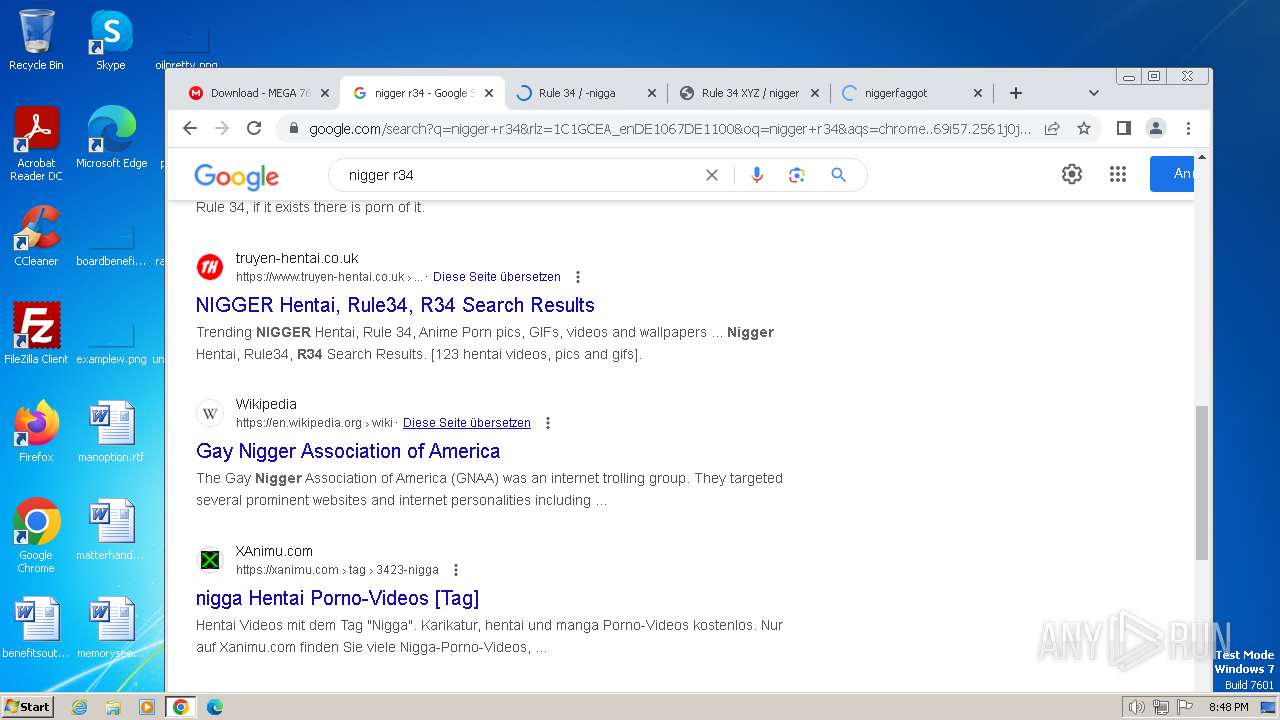Select the memorysee document on desktop
This screenshot has height=720, width=1280.
111,628
